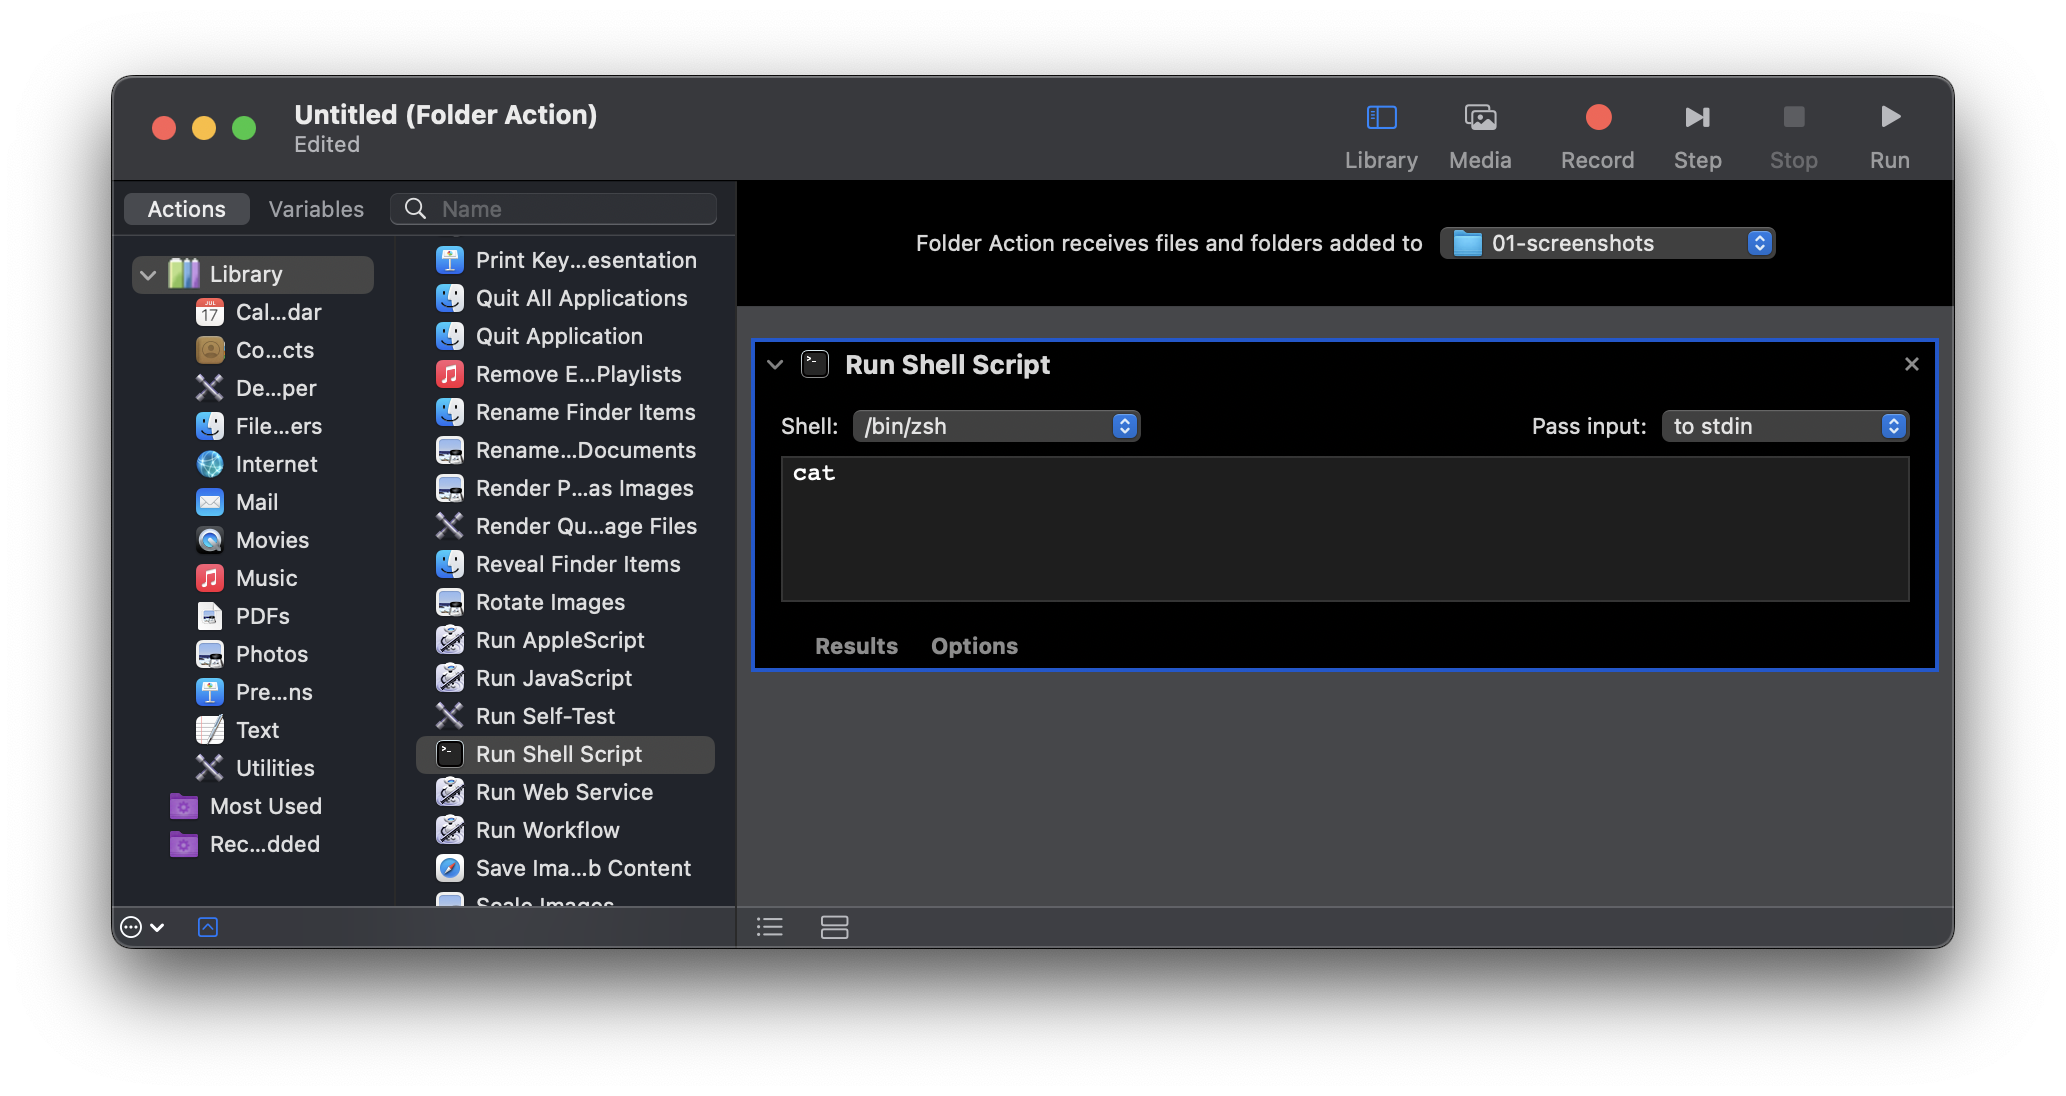
Task: Select the Rotate Images action
Action: point(550,602)
